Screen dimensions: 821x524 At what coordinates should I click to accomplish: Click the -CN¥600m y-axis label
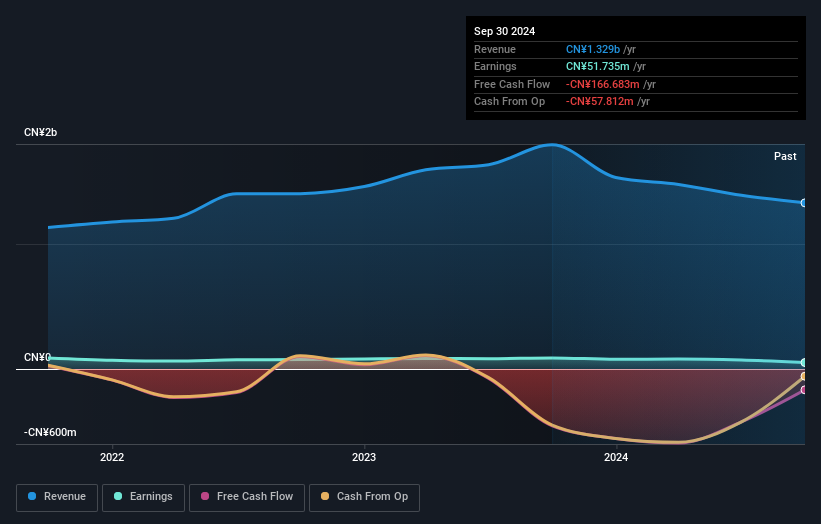pos(50,432)
